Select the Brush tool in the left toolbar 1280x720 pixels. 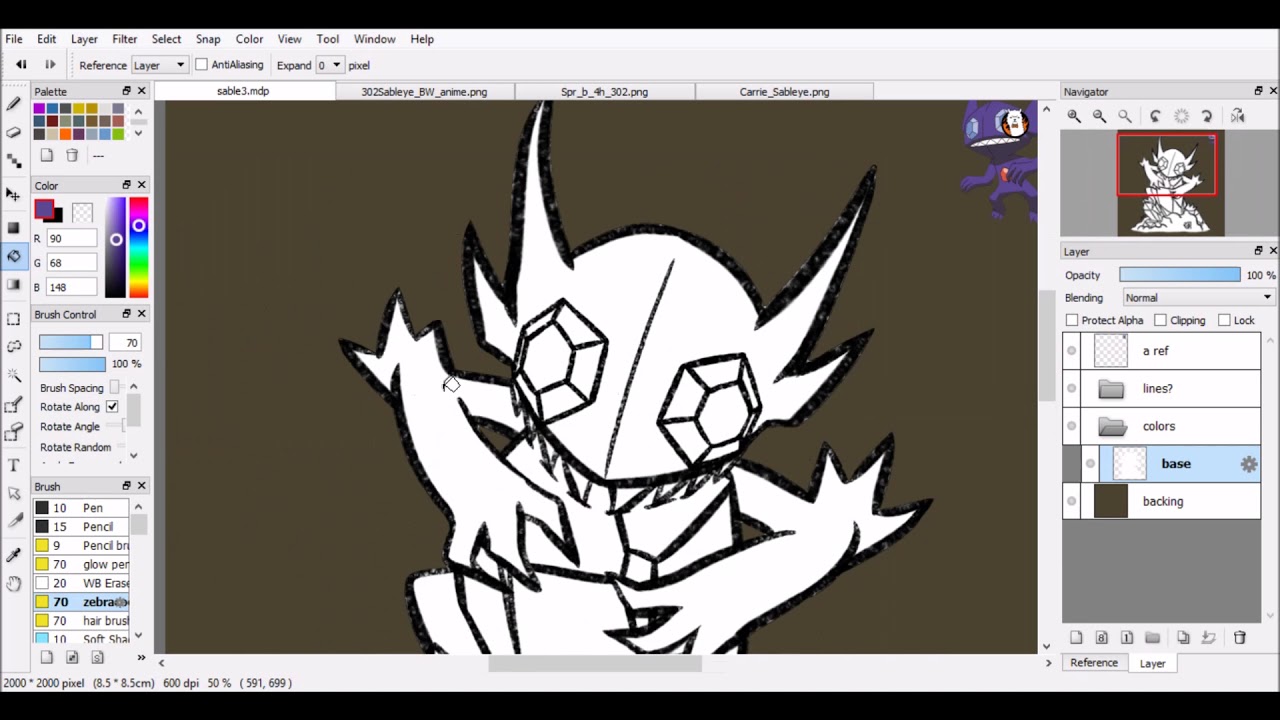(14, 103)
